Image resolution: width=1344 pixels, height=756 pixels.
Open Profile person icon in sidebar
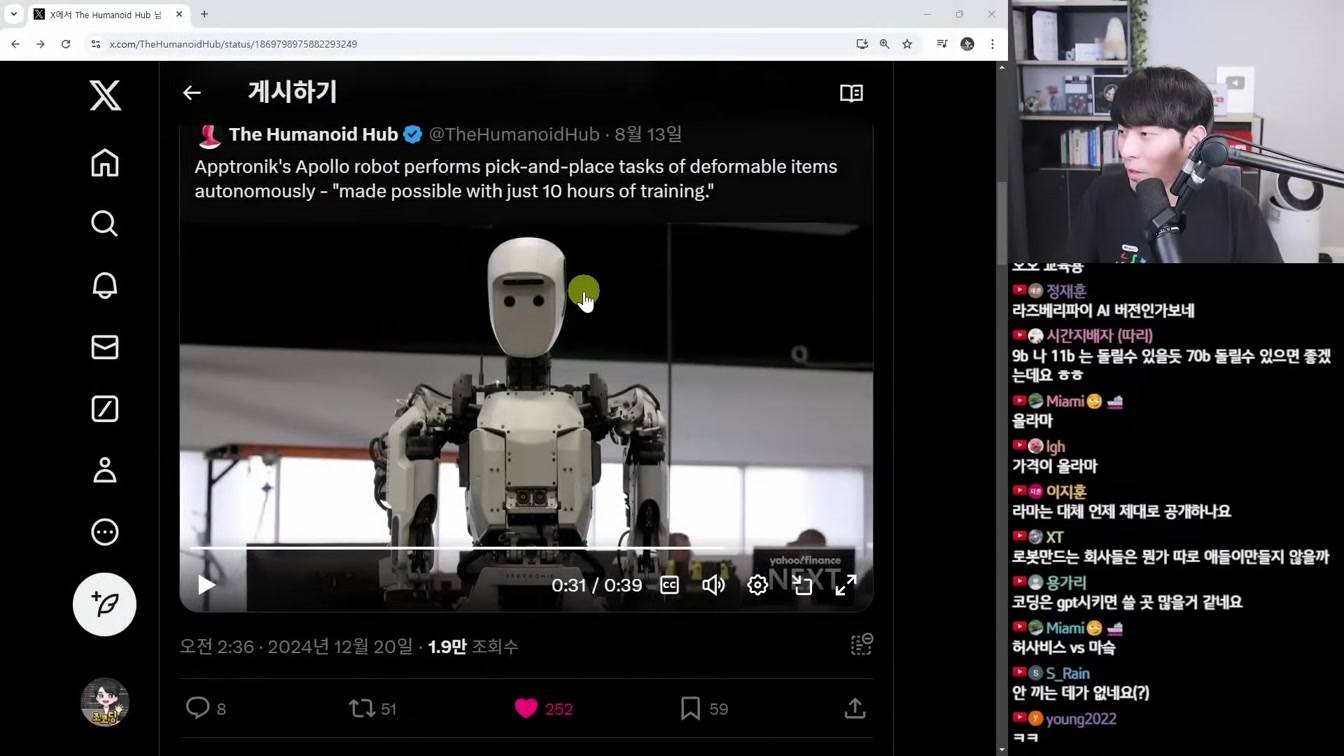point(105,470)
